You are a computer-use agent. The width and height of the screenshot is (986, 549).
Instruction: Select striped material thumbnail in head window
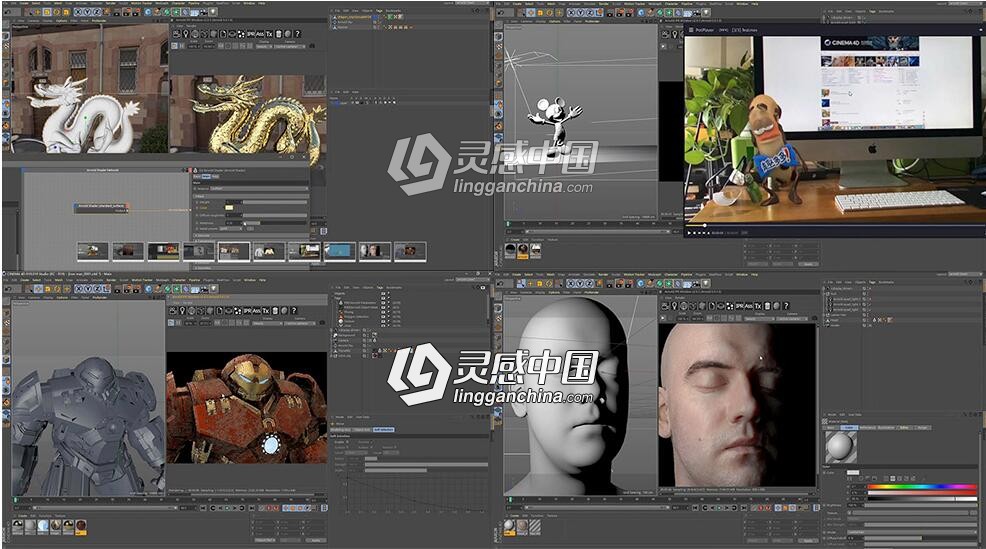(535, 526)
